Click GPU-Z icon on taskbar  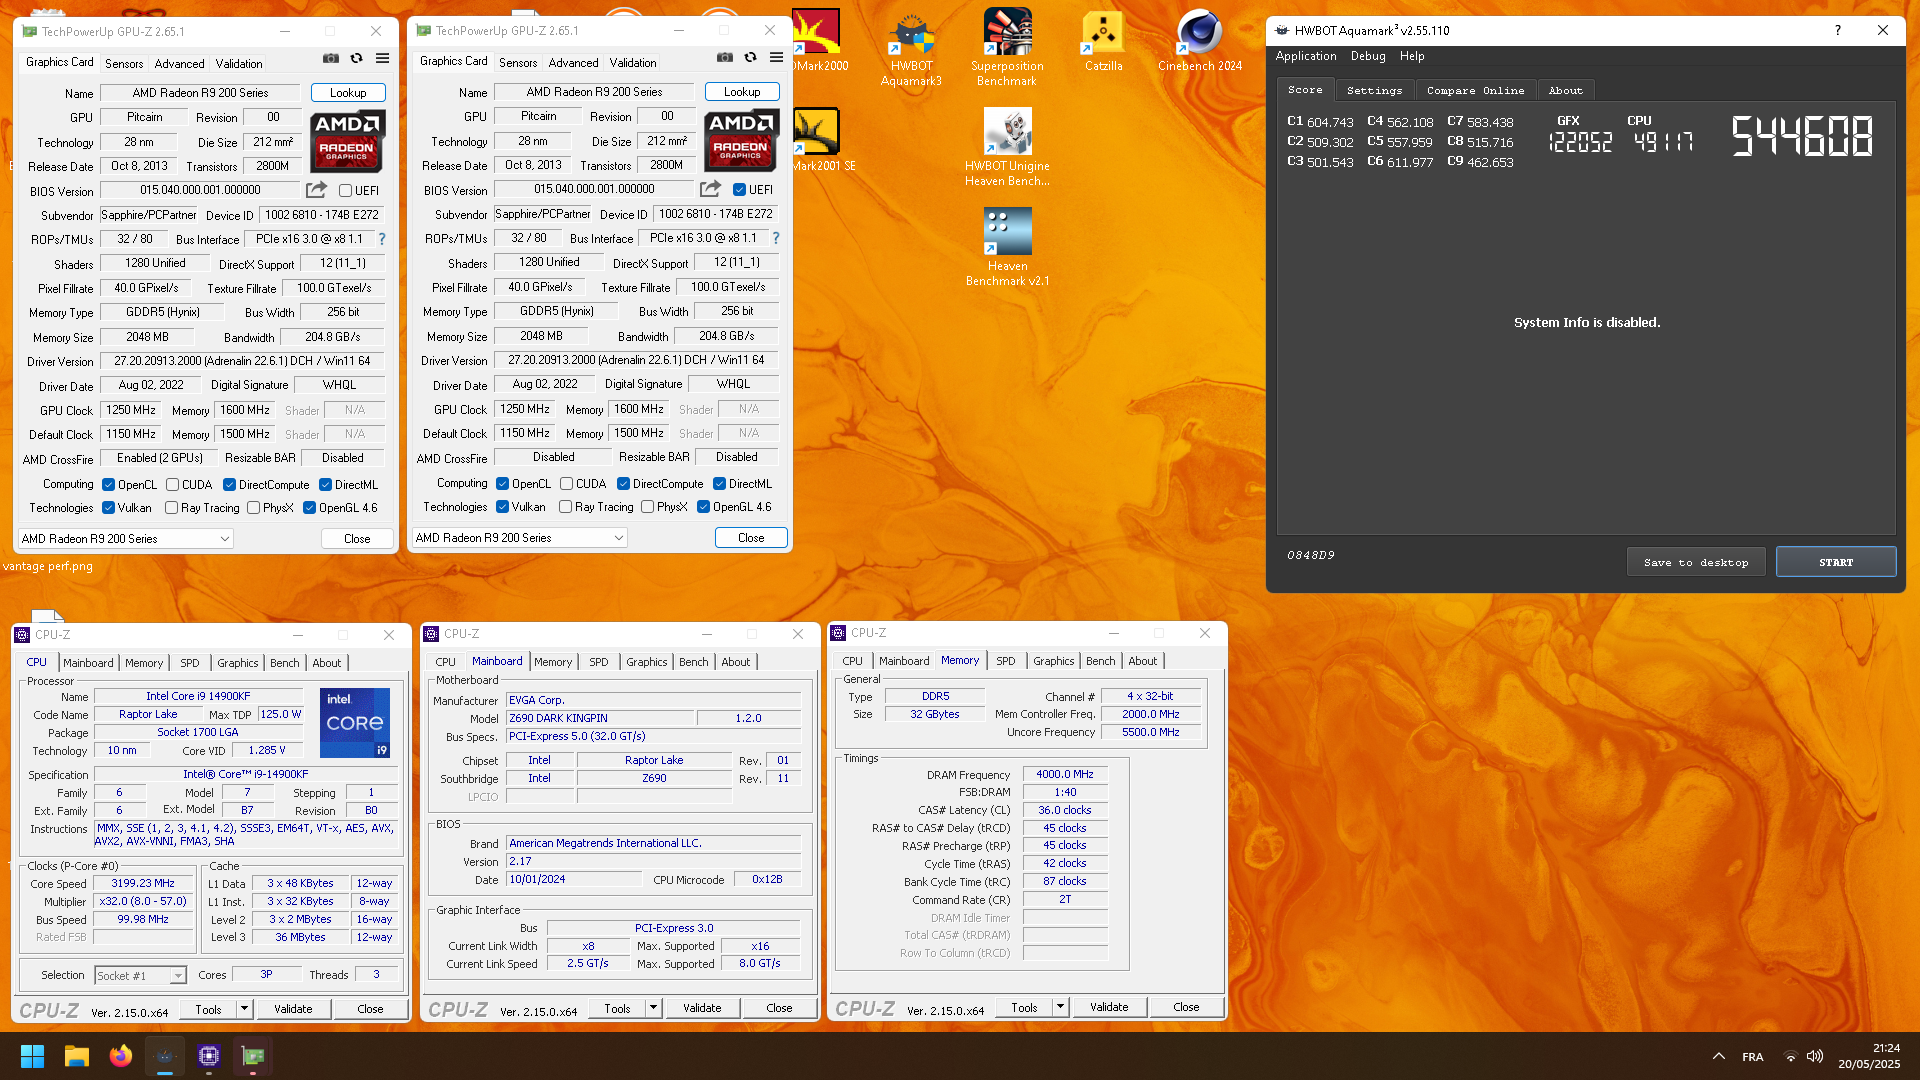click(253, 1056)
